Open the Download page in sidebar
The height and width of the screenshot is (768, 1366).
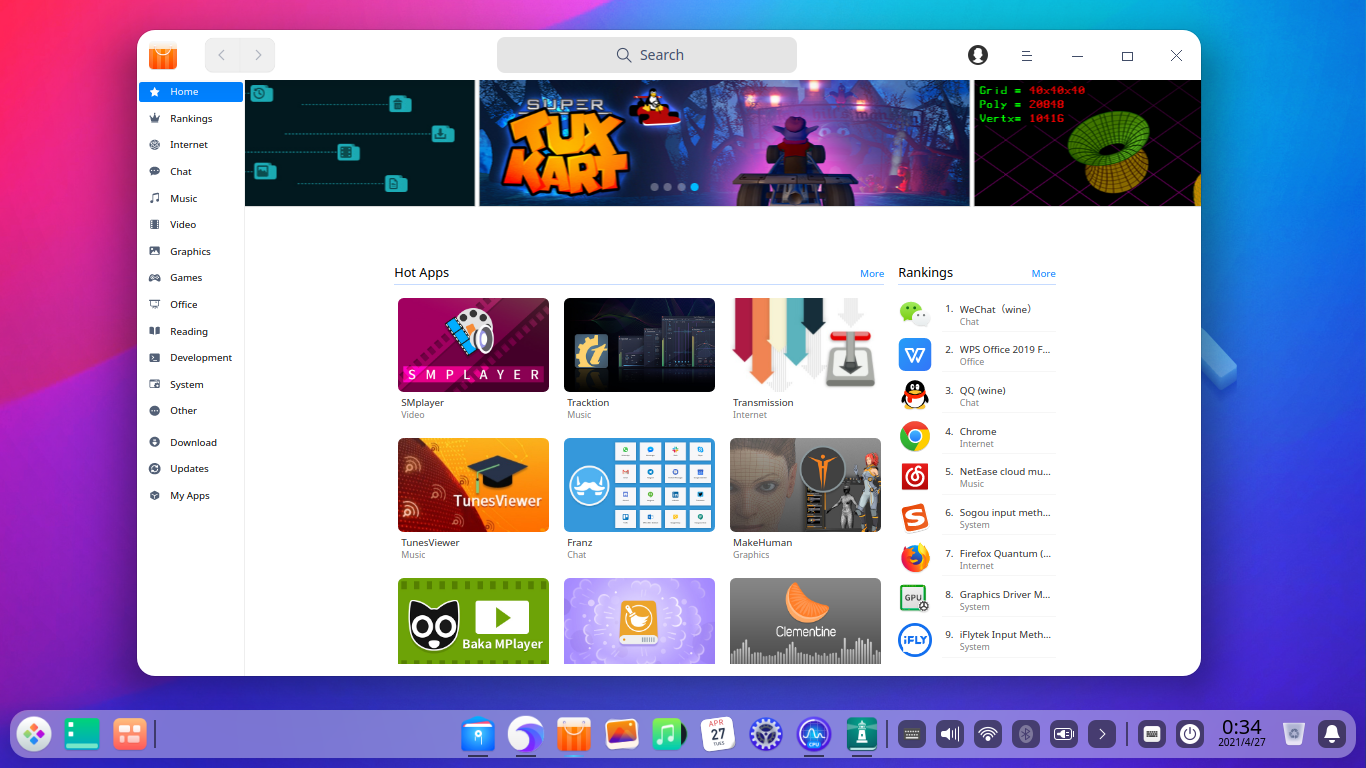tap(191, 442)
